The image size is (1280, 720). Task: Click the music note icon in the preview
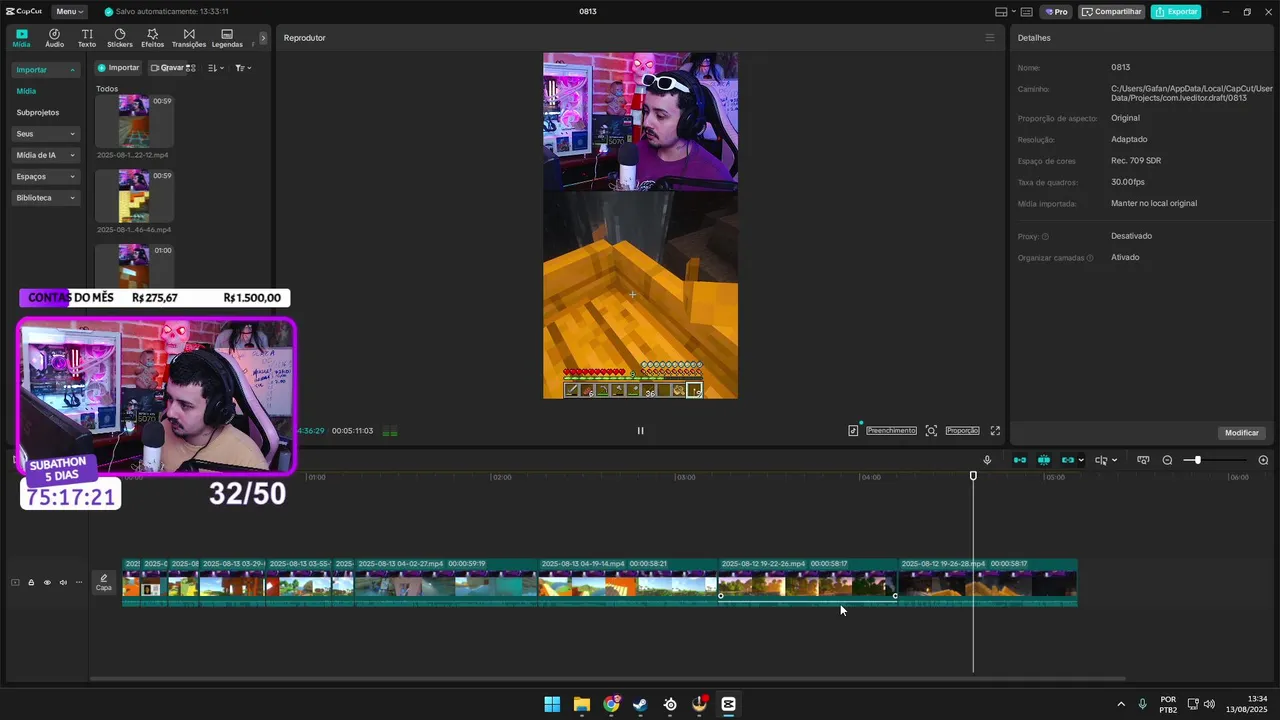(853, 431)
